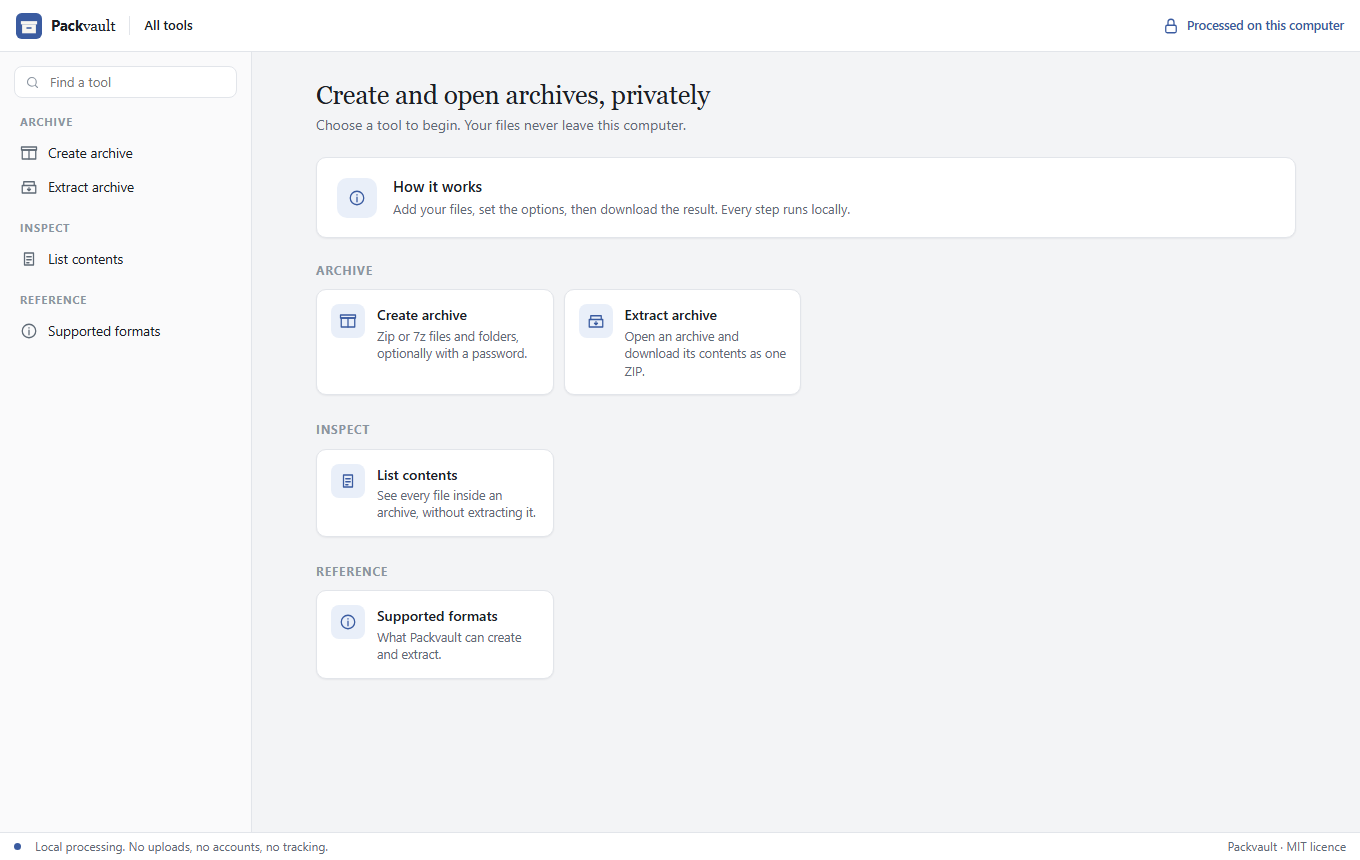Screen dimensions: 1360x860
Task: Click the info icon on the Supported formats card
Action: point(348,622)
